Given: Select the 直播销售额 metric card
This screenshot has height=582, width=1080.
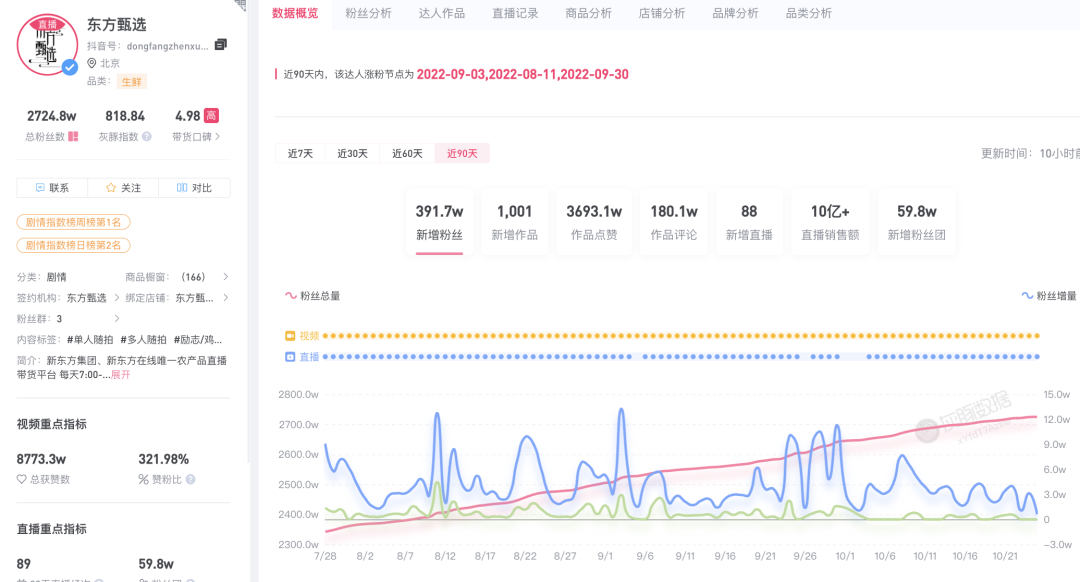Looking at the screenshot, I should (x=830, y=222).
